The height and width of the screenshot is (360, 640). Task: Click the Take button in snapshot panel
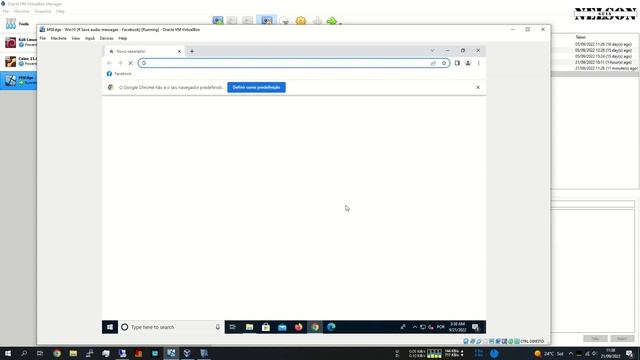click(595, 339)
